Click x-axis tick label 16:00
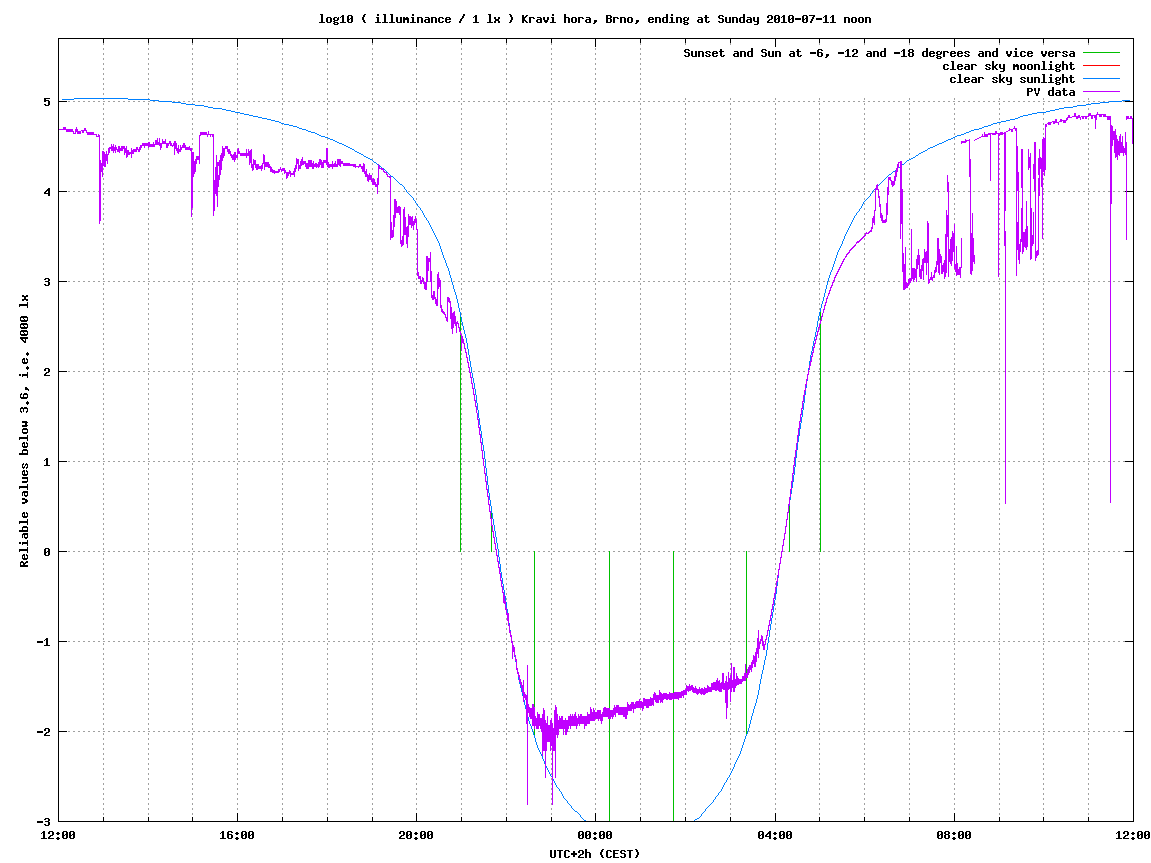 (x=237, y=835)
